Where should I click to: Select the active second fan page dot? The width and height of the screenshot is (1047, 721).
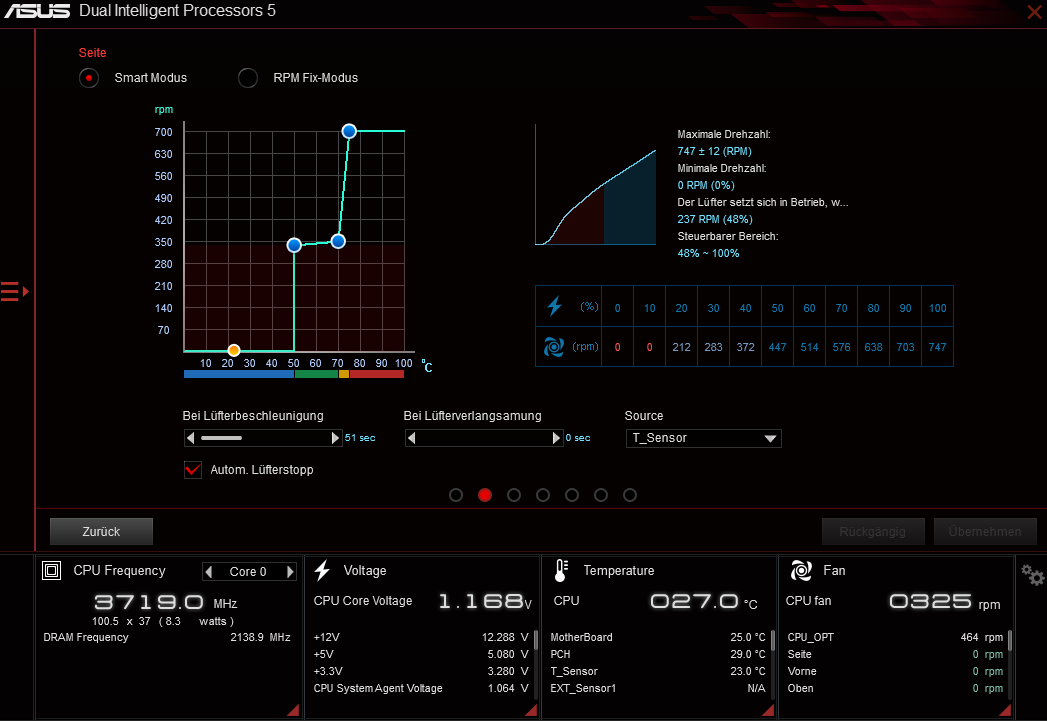click(x=485, y=495)
